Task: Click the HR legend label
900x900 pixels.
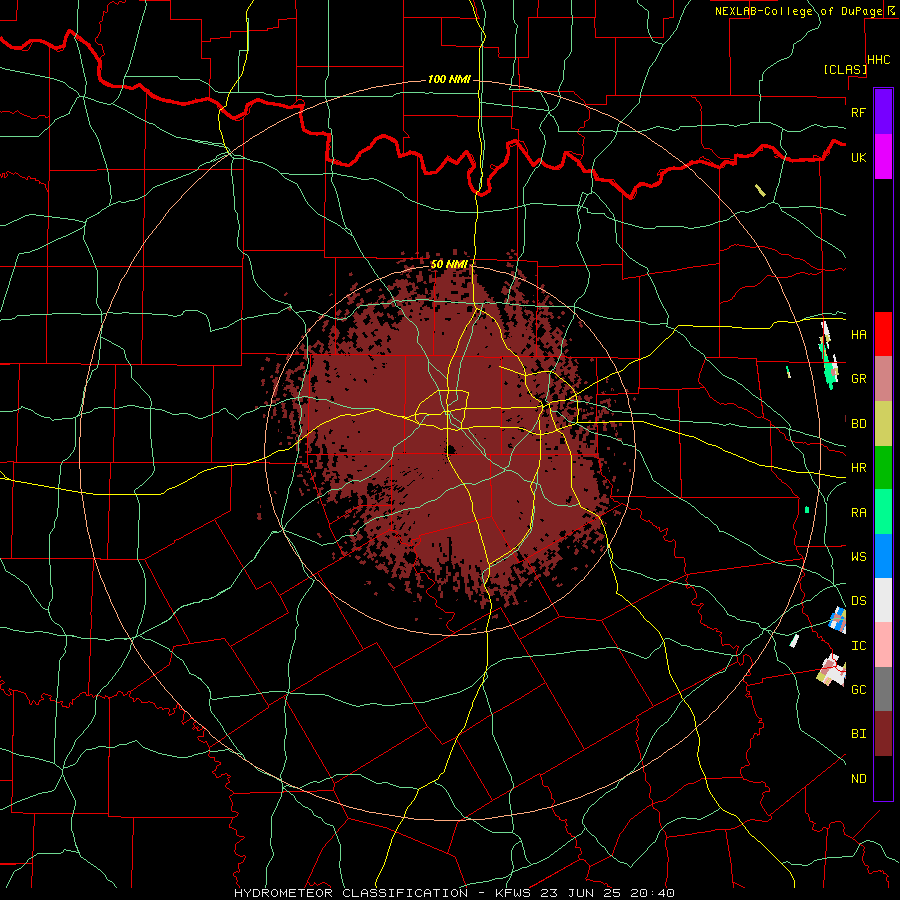Action: pyautogui.click(x=858, y=468)
